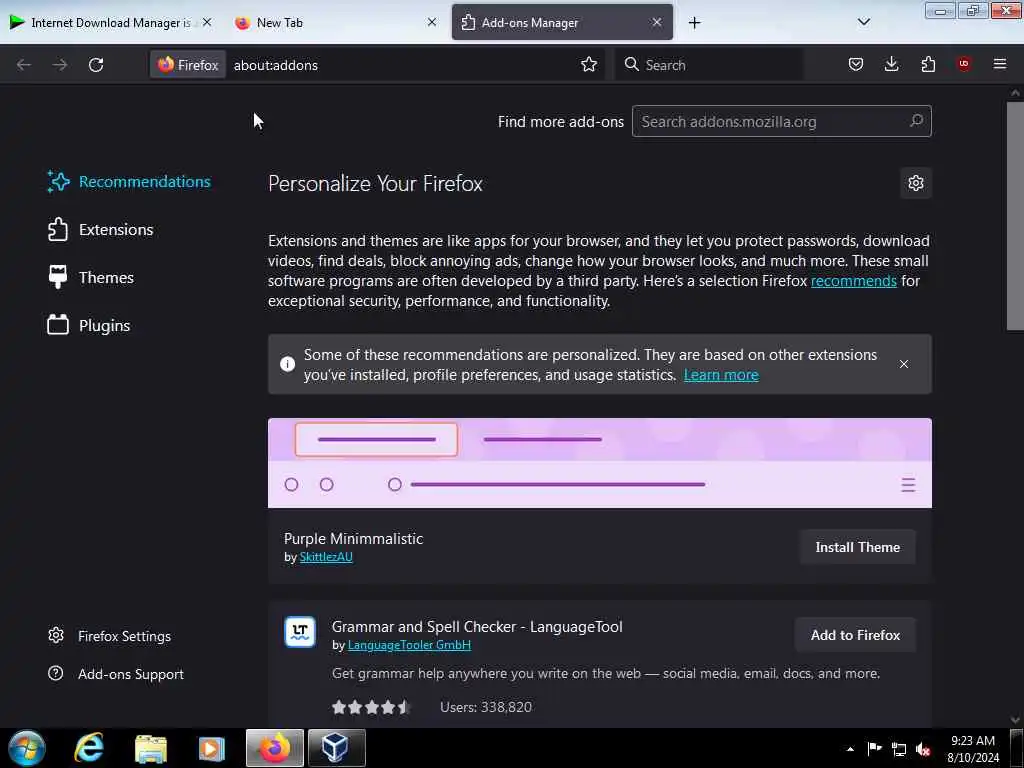1024x768 pixels.
Task: Open Purple Minimmalistic theme preview image
Action: tap(600, 463)
